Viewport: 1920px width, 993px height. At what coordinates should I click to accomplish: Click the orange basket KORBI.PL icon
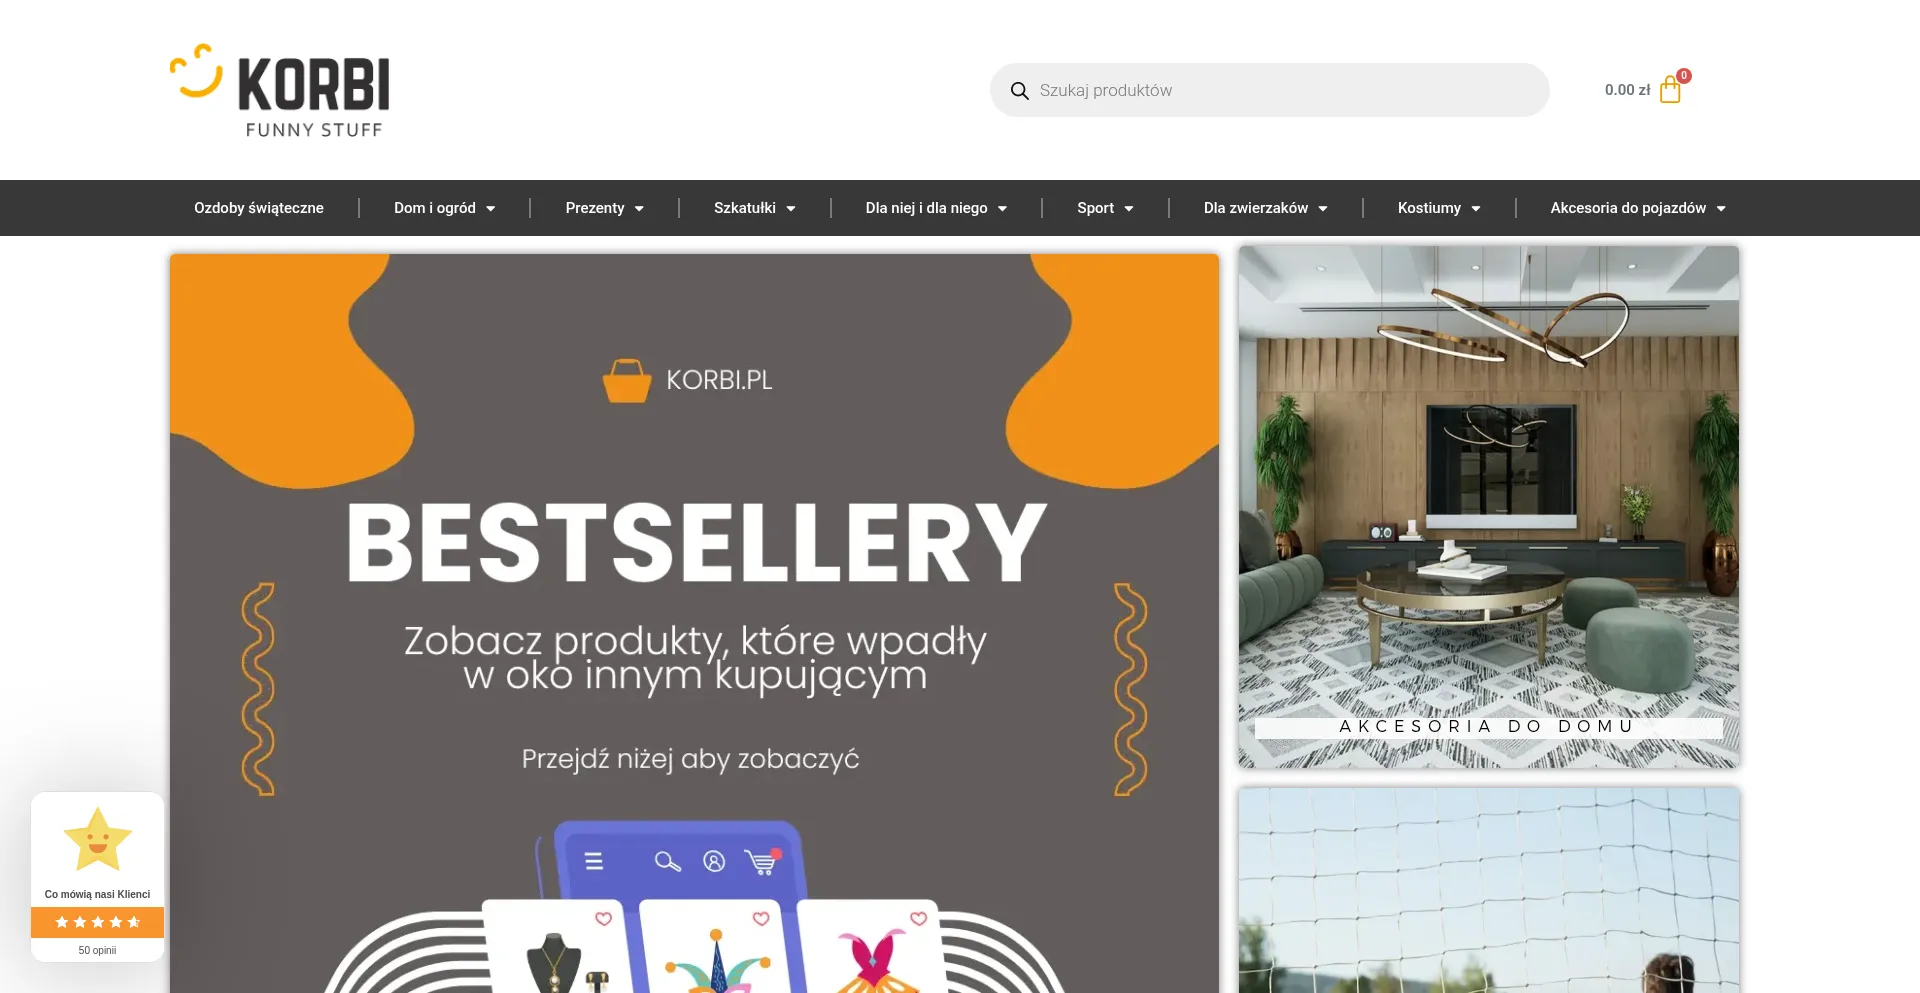click(x=627, y=381)
